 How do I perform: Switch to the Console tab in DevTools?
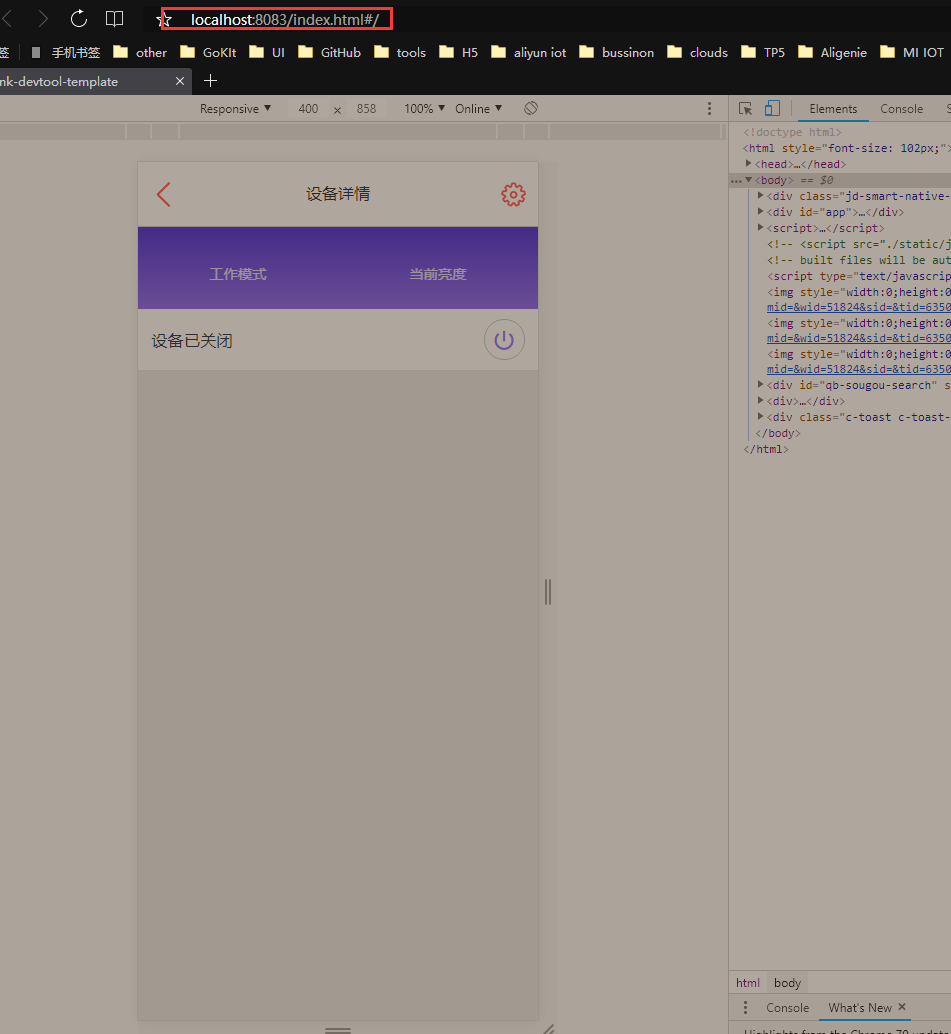click(x=901, y=108)
